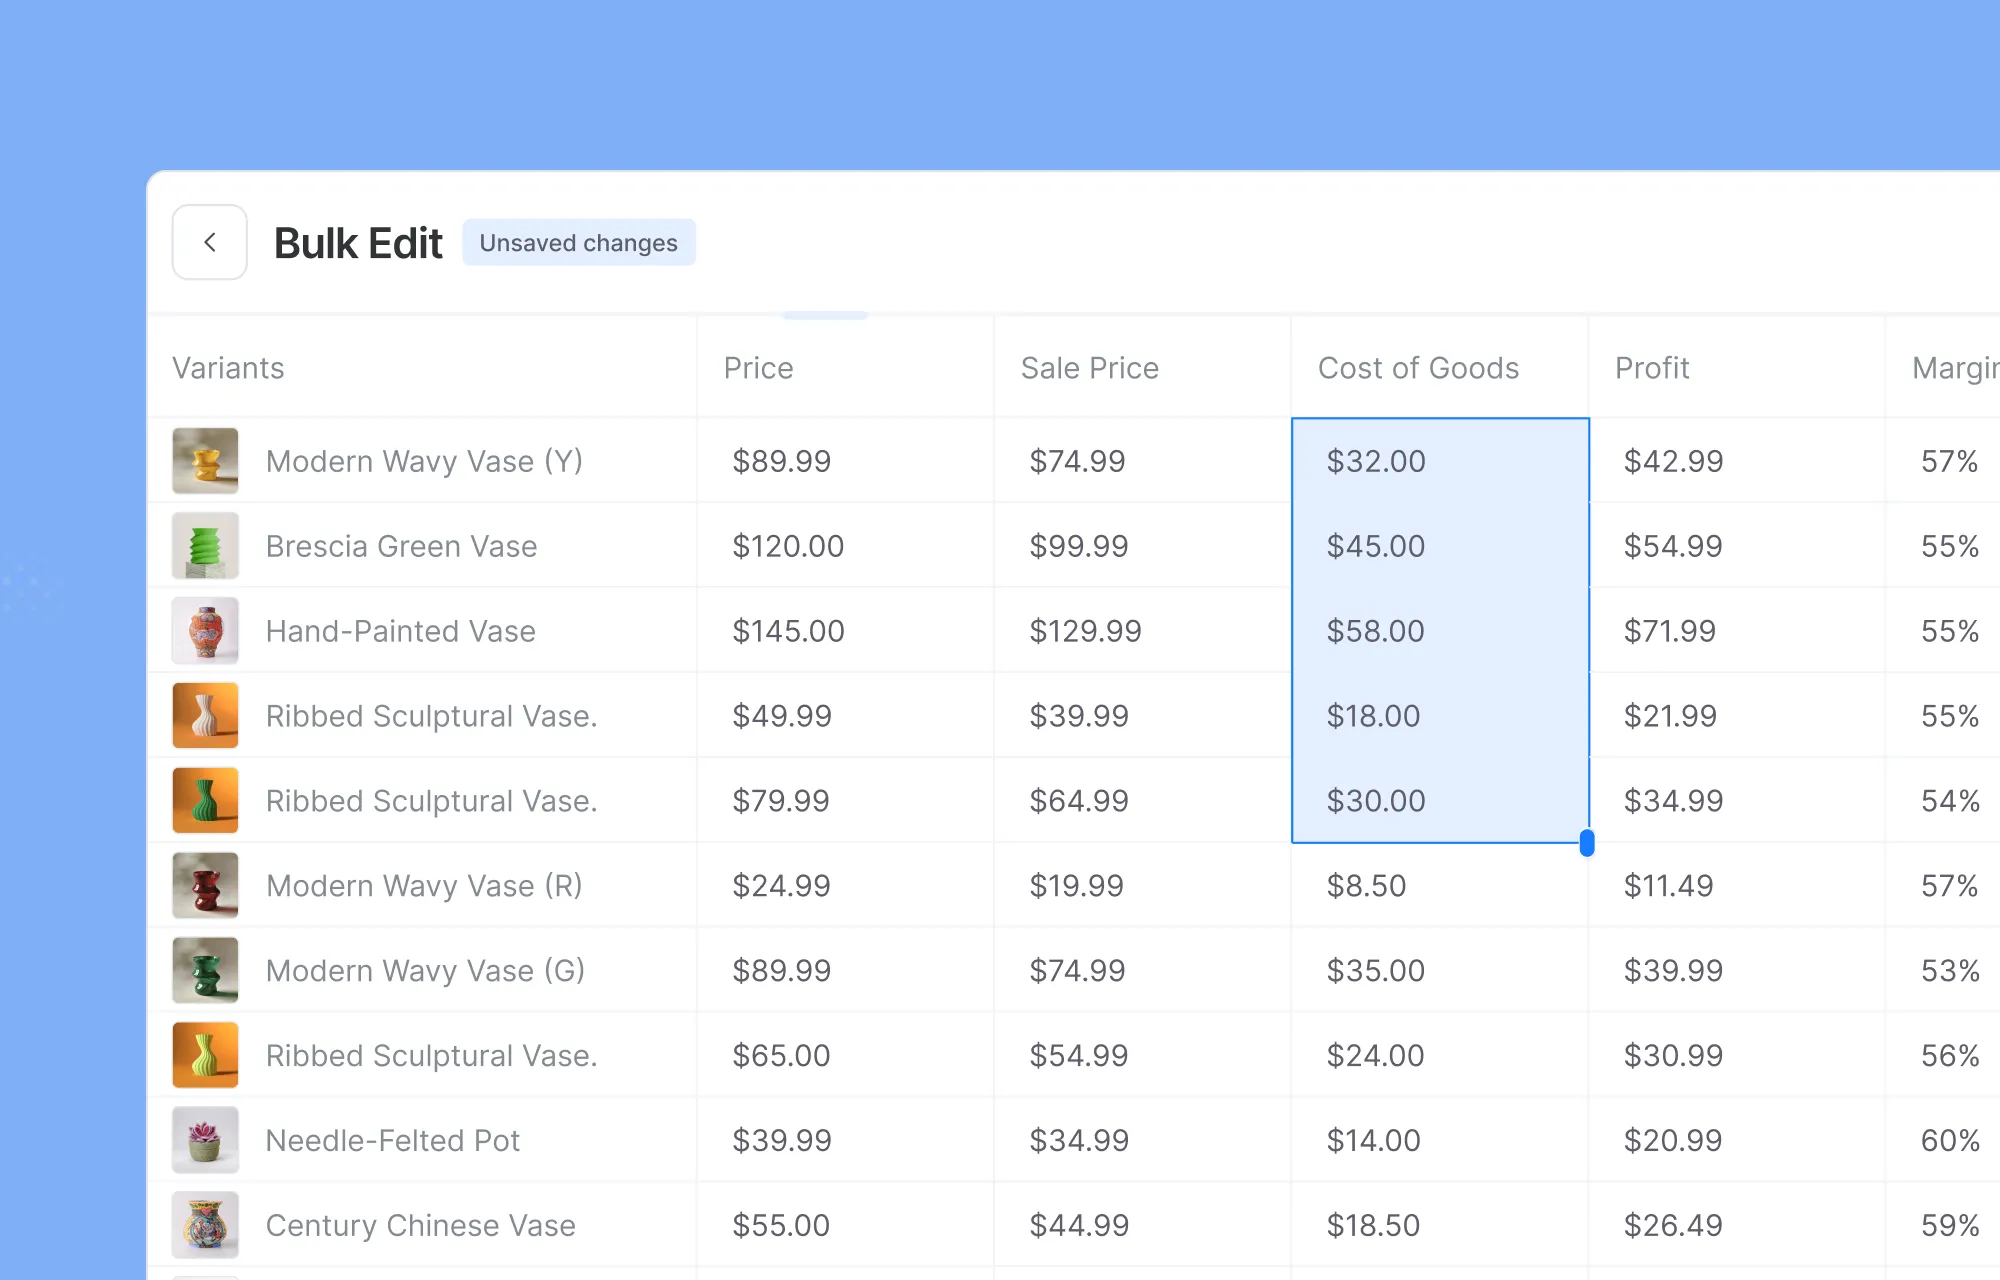Click the 60% margin value
Screen dimensions: 2000x1280
[1950, 1140]
